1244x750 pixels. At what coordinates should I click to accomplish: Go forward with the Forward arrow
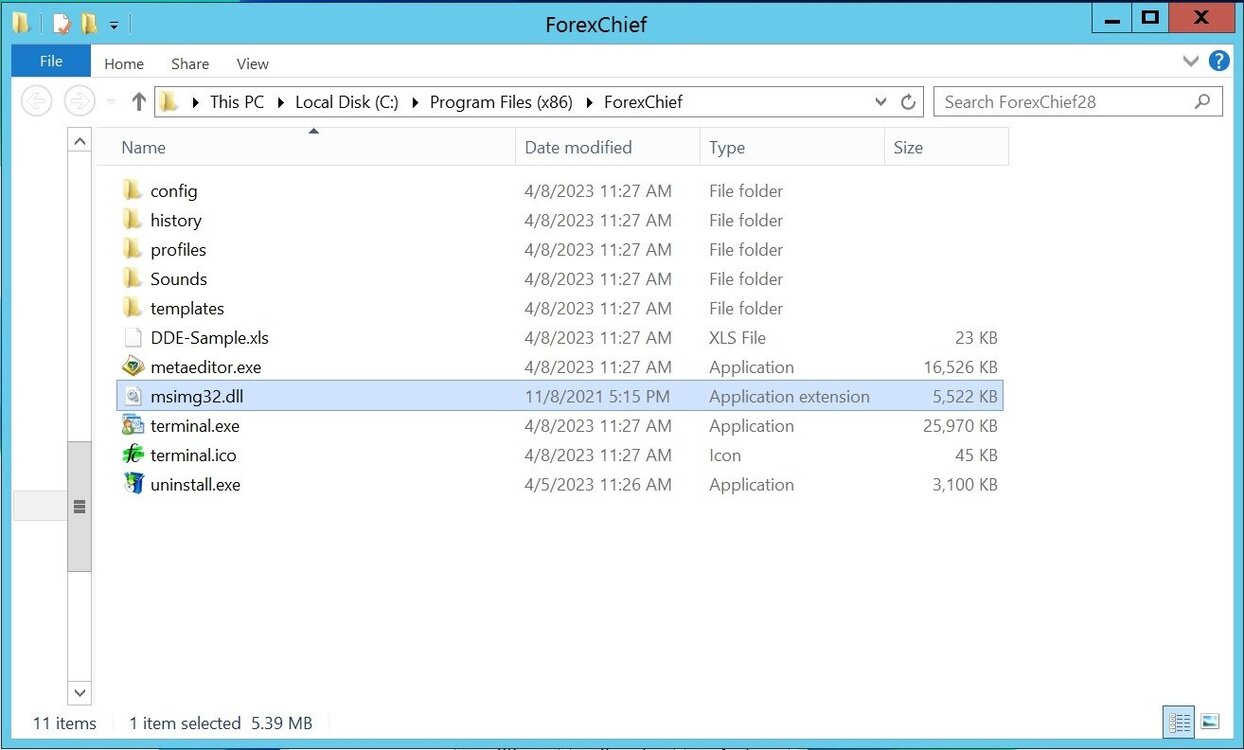(79, 101)
